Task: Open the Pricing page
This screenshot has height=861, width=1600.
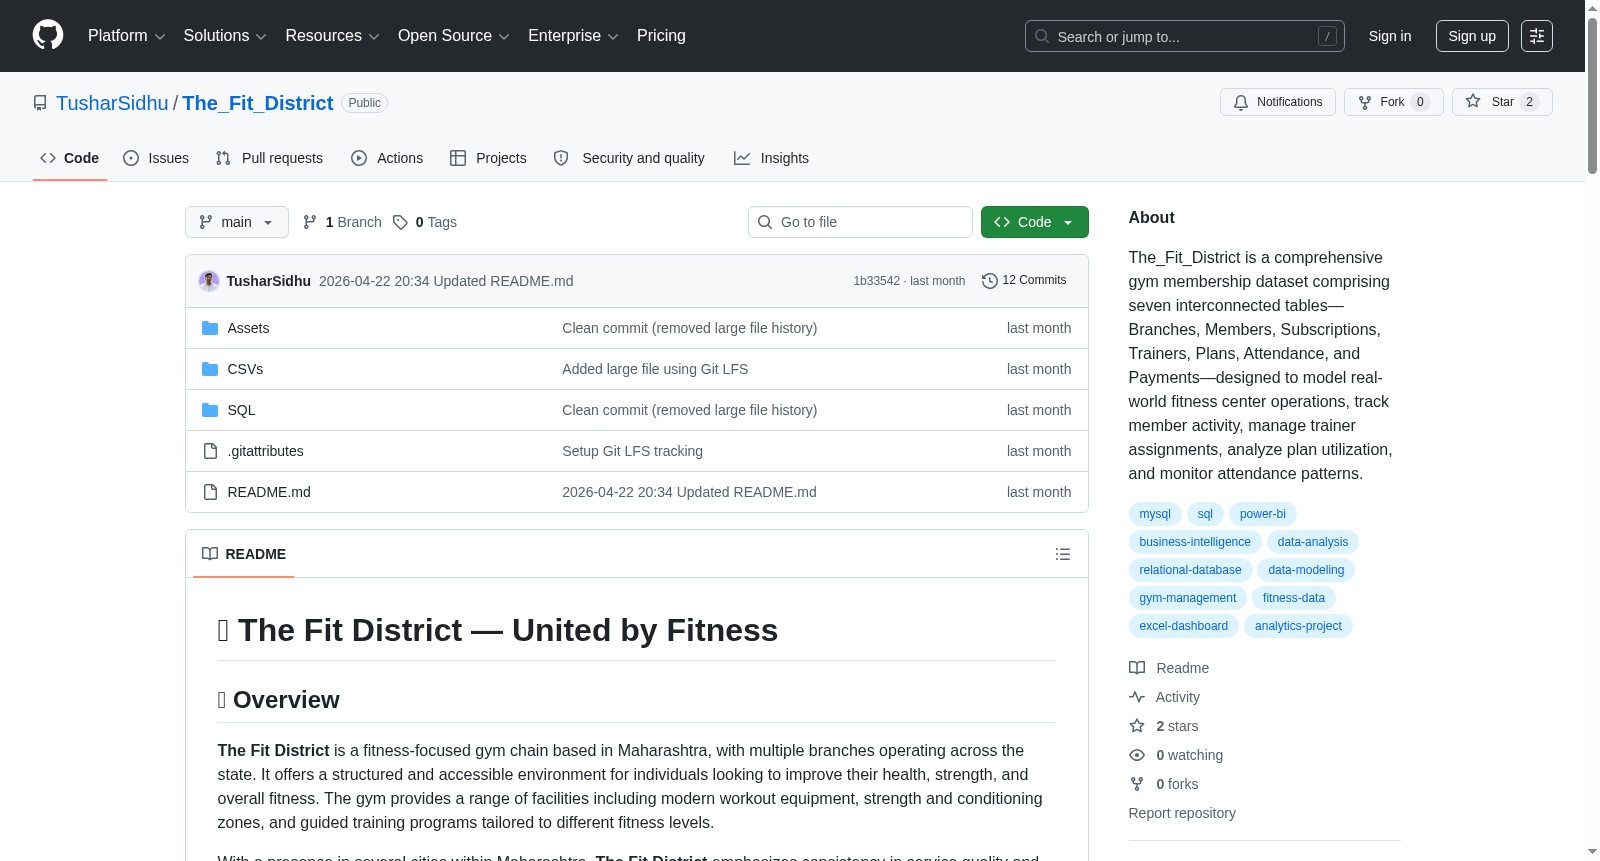Action: (x=661, y=36)
